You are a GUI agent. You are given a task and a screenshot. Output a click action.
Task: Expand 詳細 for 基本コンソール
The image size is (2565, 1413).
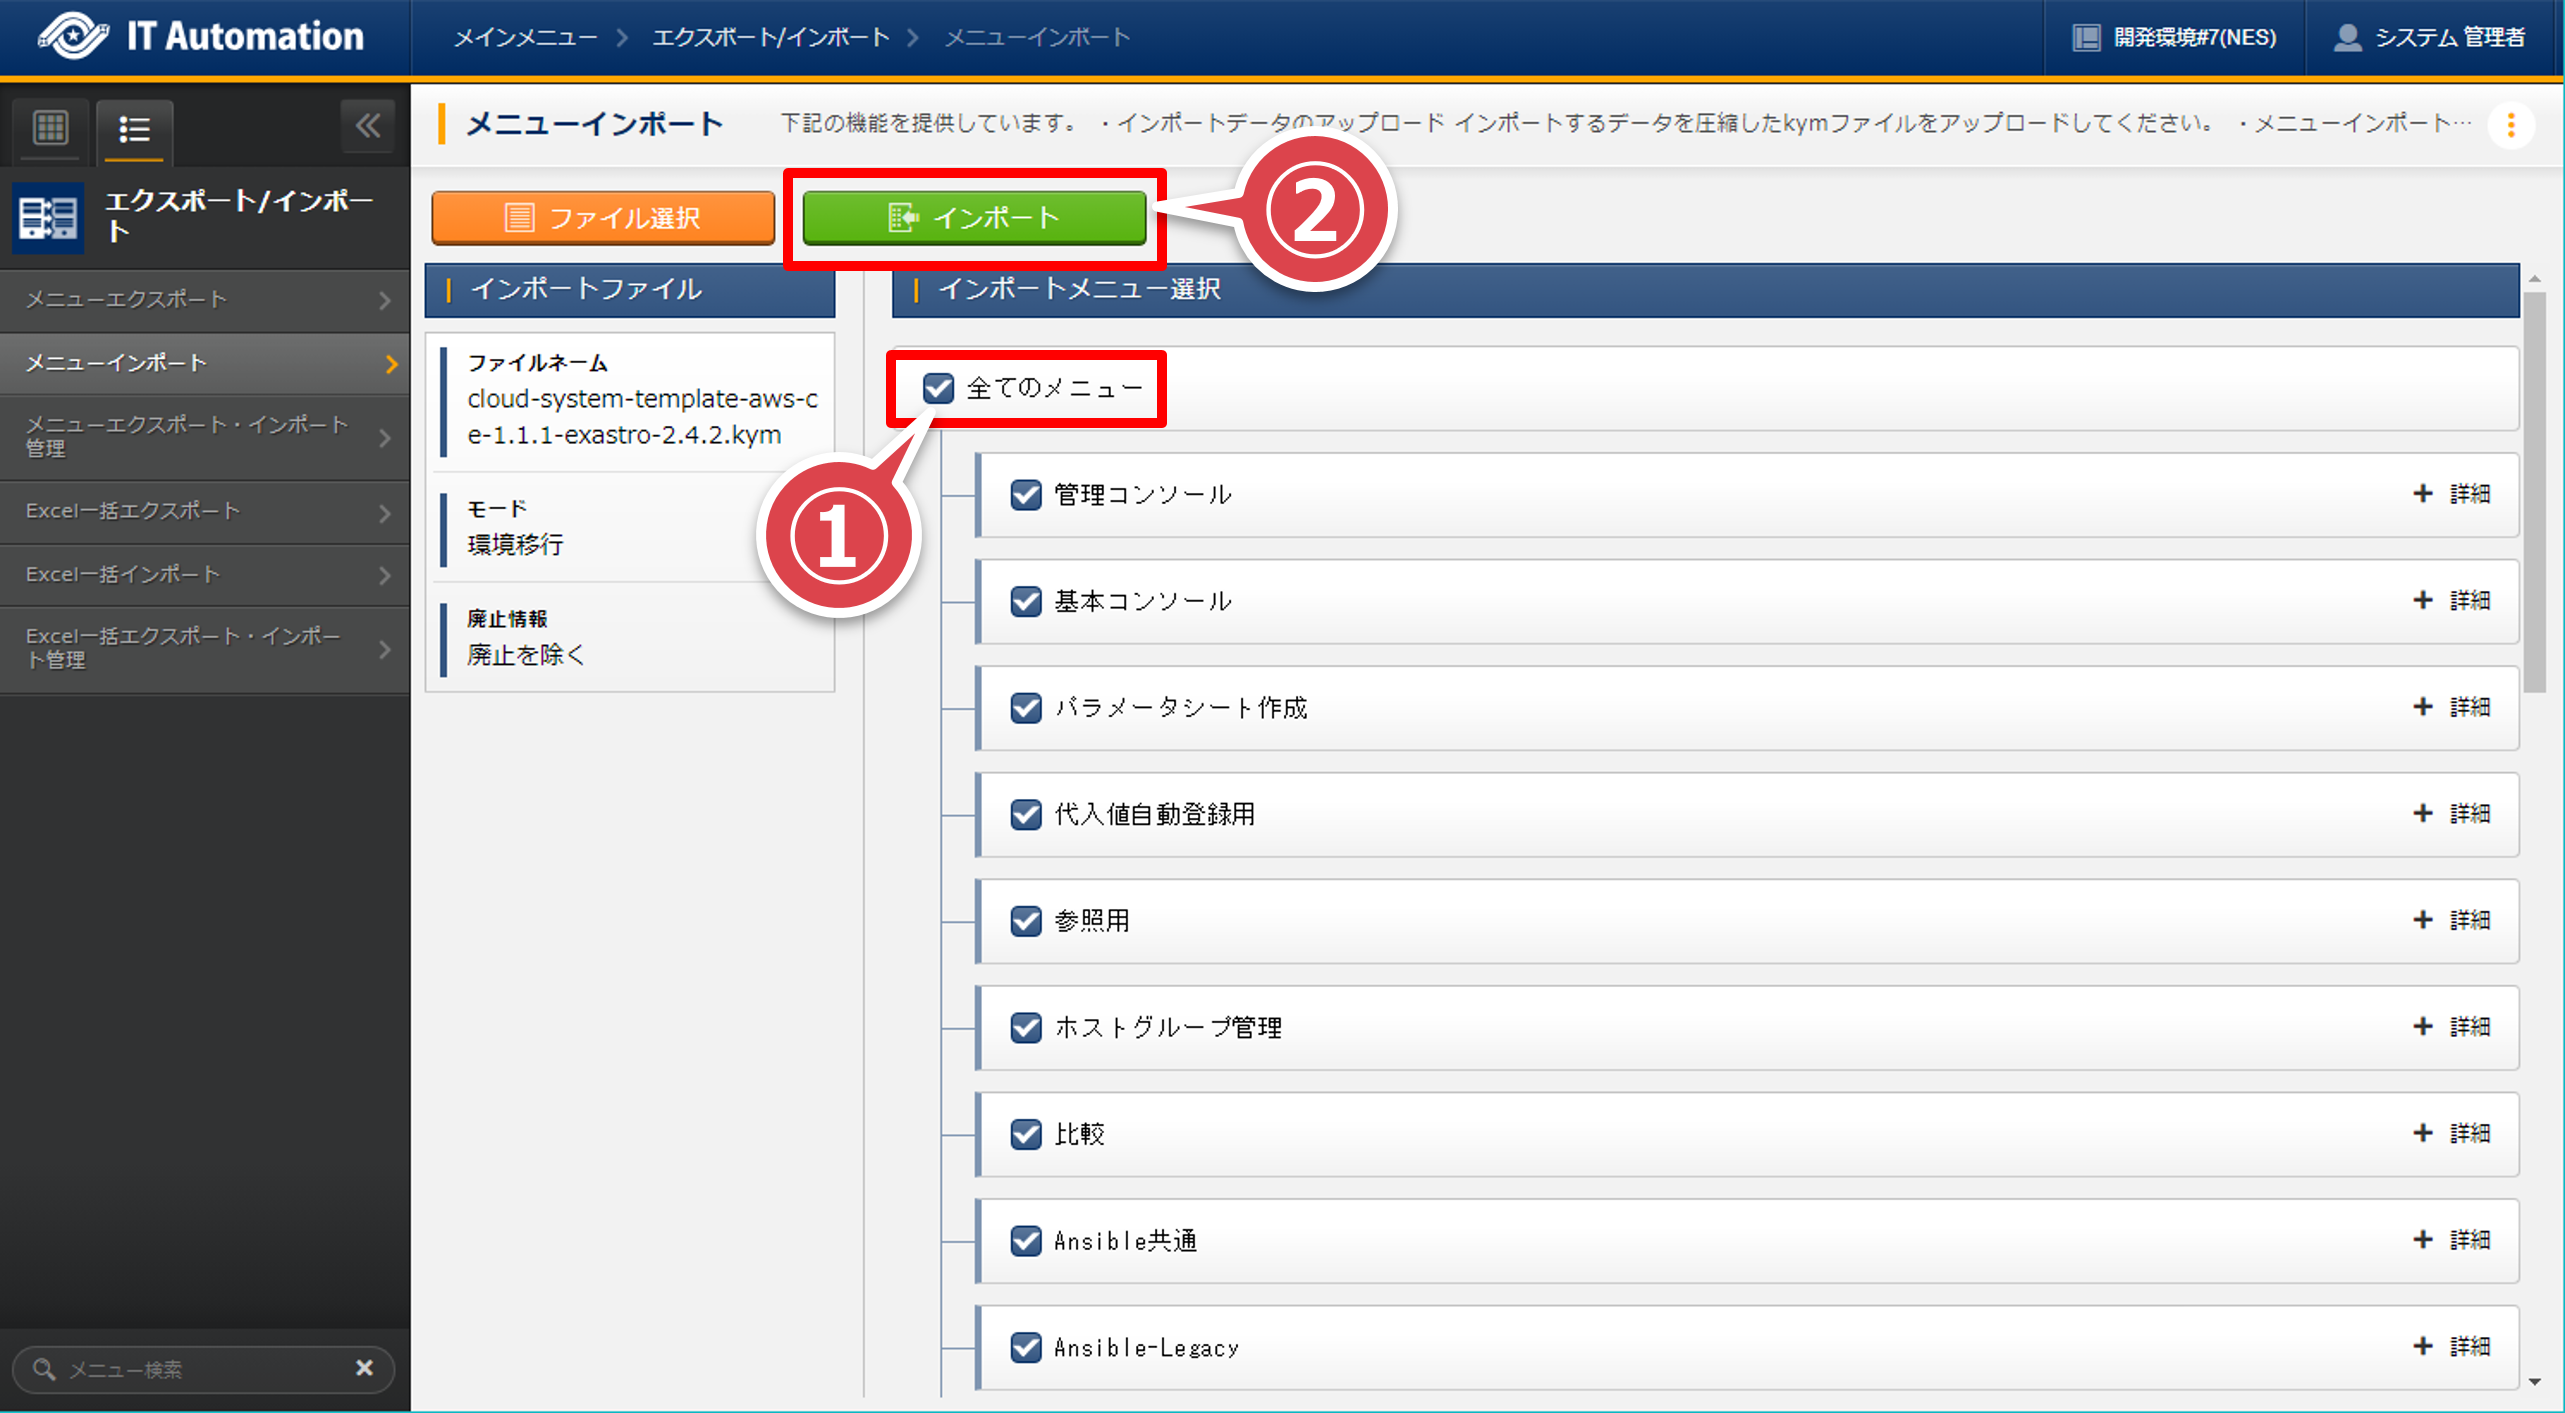click(x=2450, y=601)
